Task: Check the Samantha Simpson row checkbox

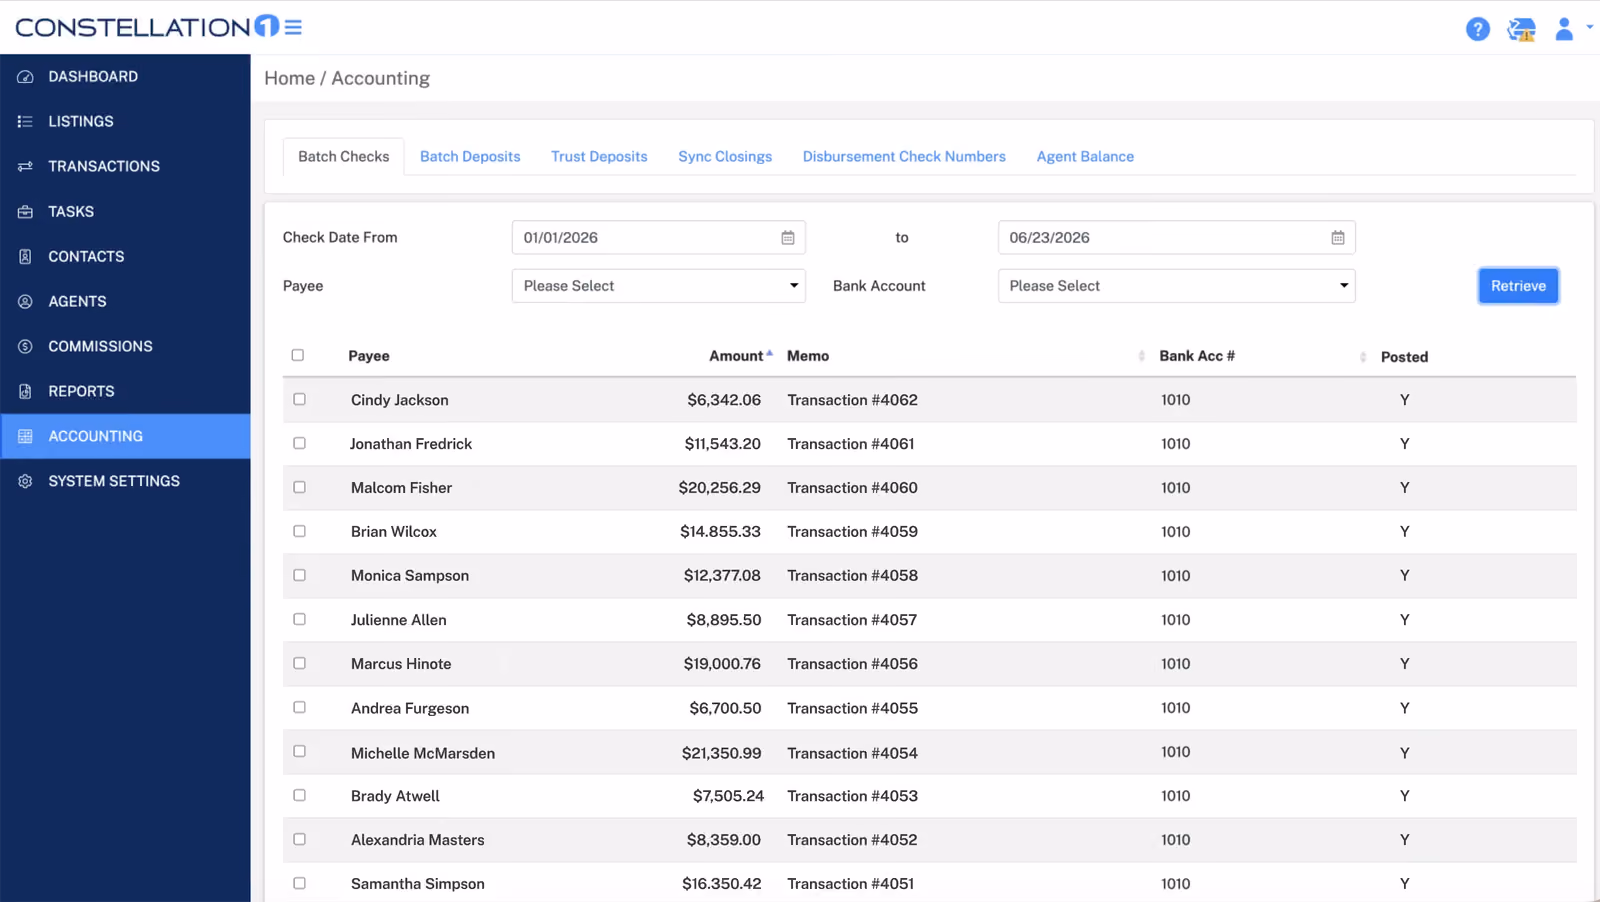Action: (299, 883)
